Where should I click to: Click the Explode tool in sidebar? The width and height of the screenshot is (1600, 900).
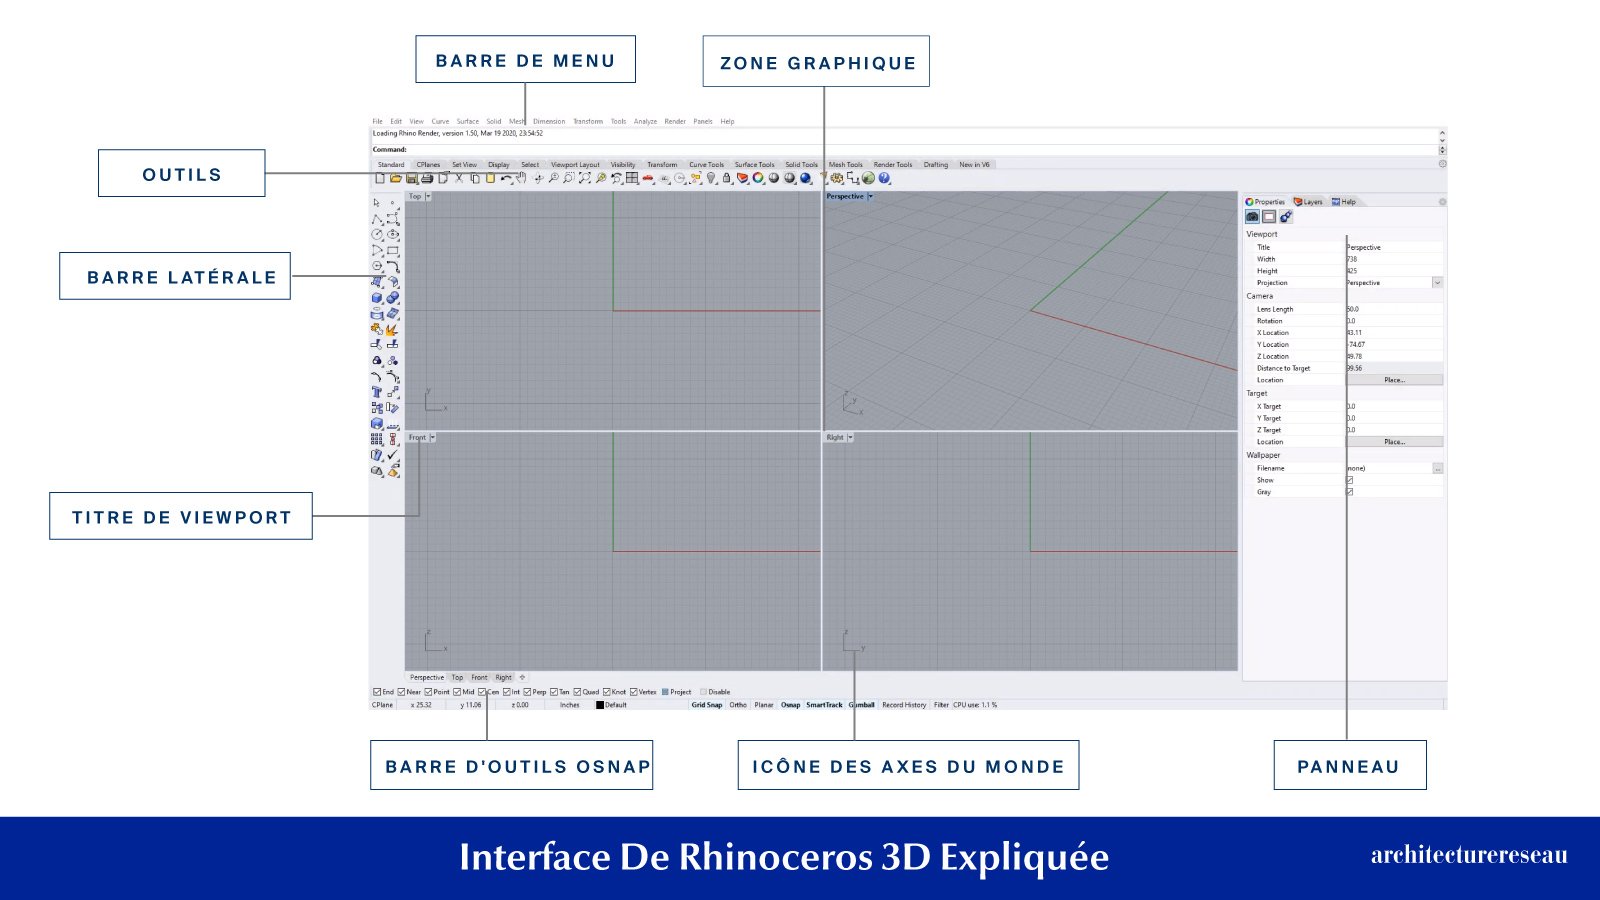(392, 330)
